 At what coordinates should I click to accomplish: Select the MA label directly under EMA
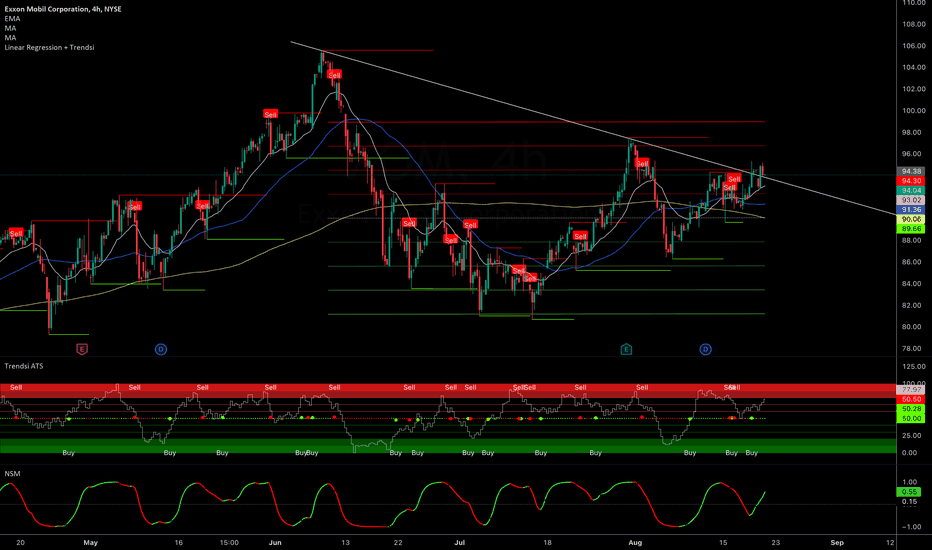pos(10,28)
